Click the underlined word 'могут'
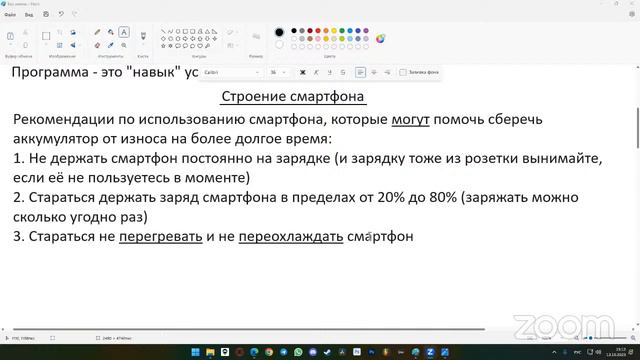The height and width of the screenshot is (360, 640). [x=411, y=120]
